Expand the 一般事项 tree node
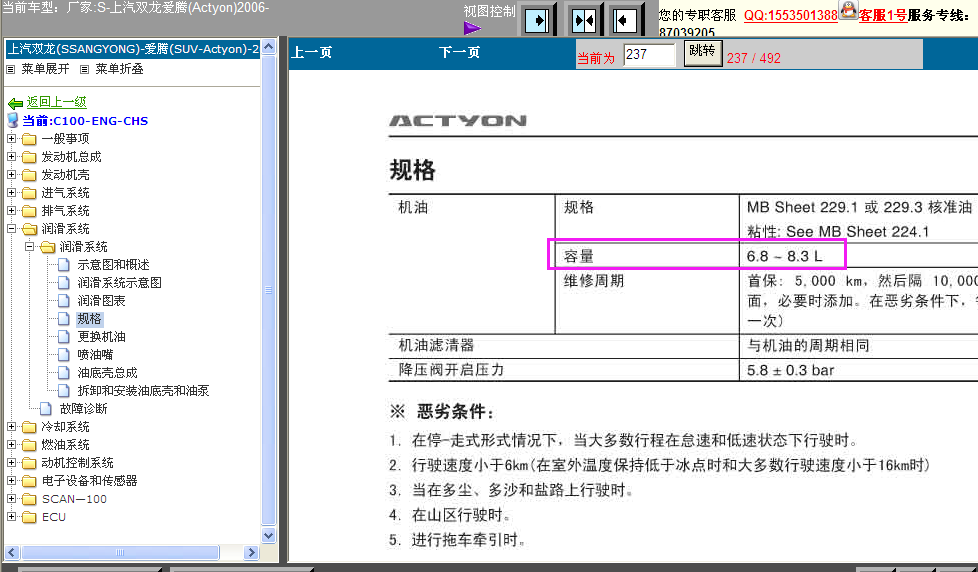The width and height of the screenshot is (978, 572). pos(11,138)
